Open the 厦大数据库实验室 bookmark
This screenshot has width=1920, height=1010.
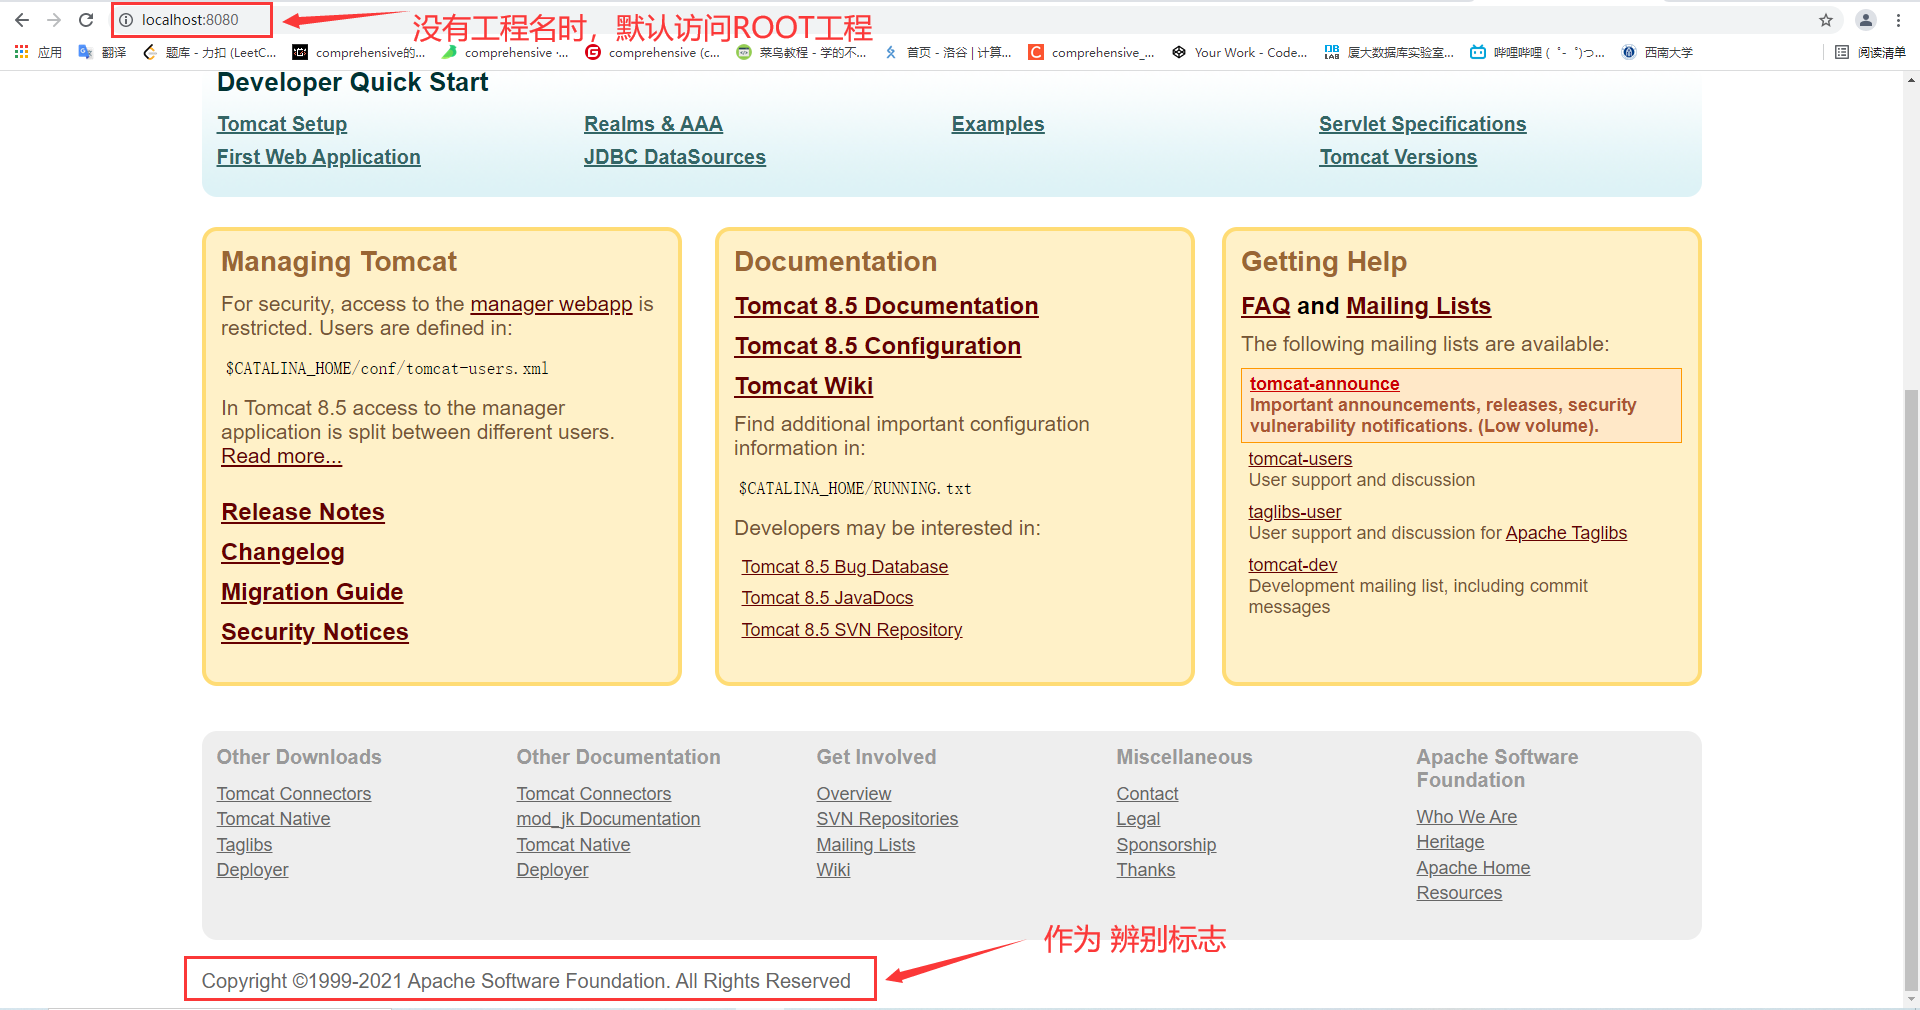pyautogui.click(x=1389, y=52)
